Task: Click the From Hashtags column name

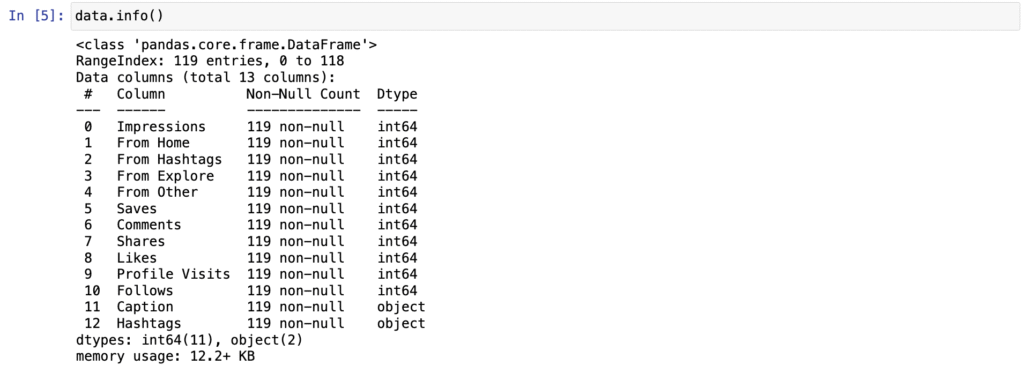Action: [169, 159]
